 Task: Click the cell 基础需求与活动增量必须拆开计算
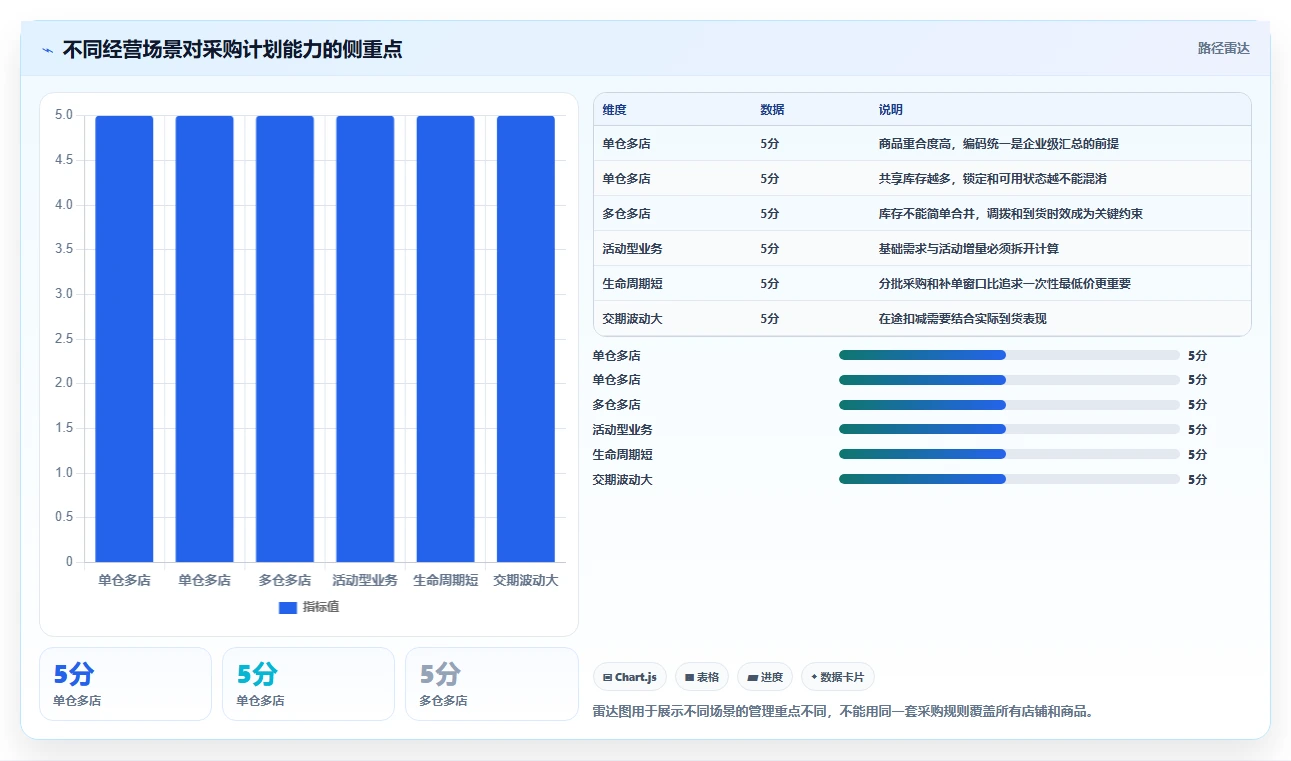pyautogui.click(x=969, y=249)
